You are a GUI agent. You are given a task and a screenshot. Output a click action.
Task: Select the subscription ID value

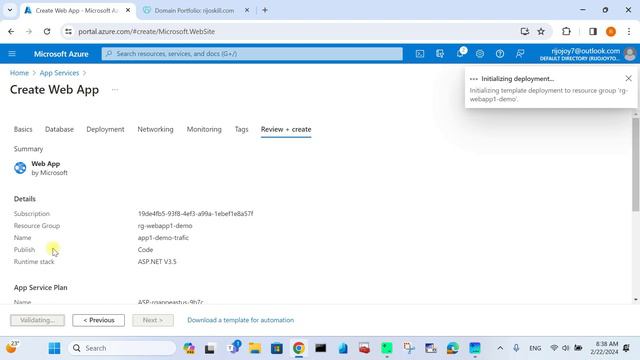click(x=196, y=213)
